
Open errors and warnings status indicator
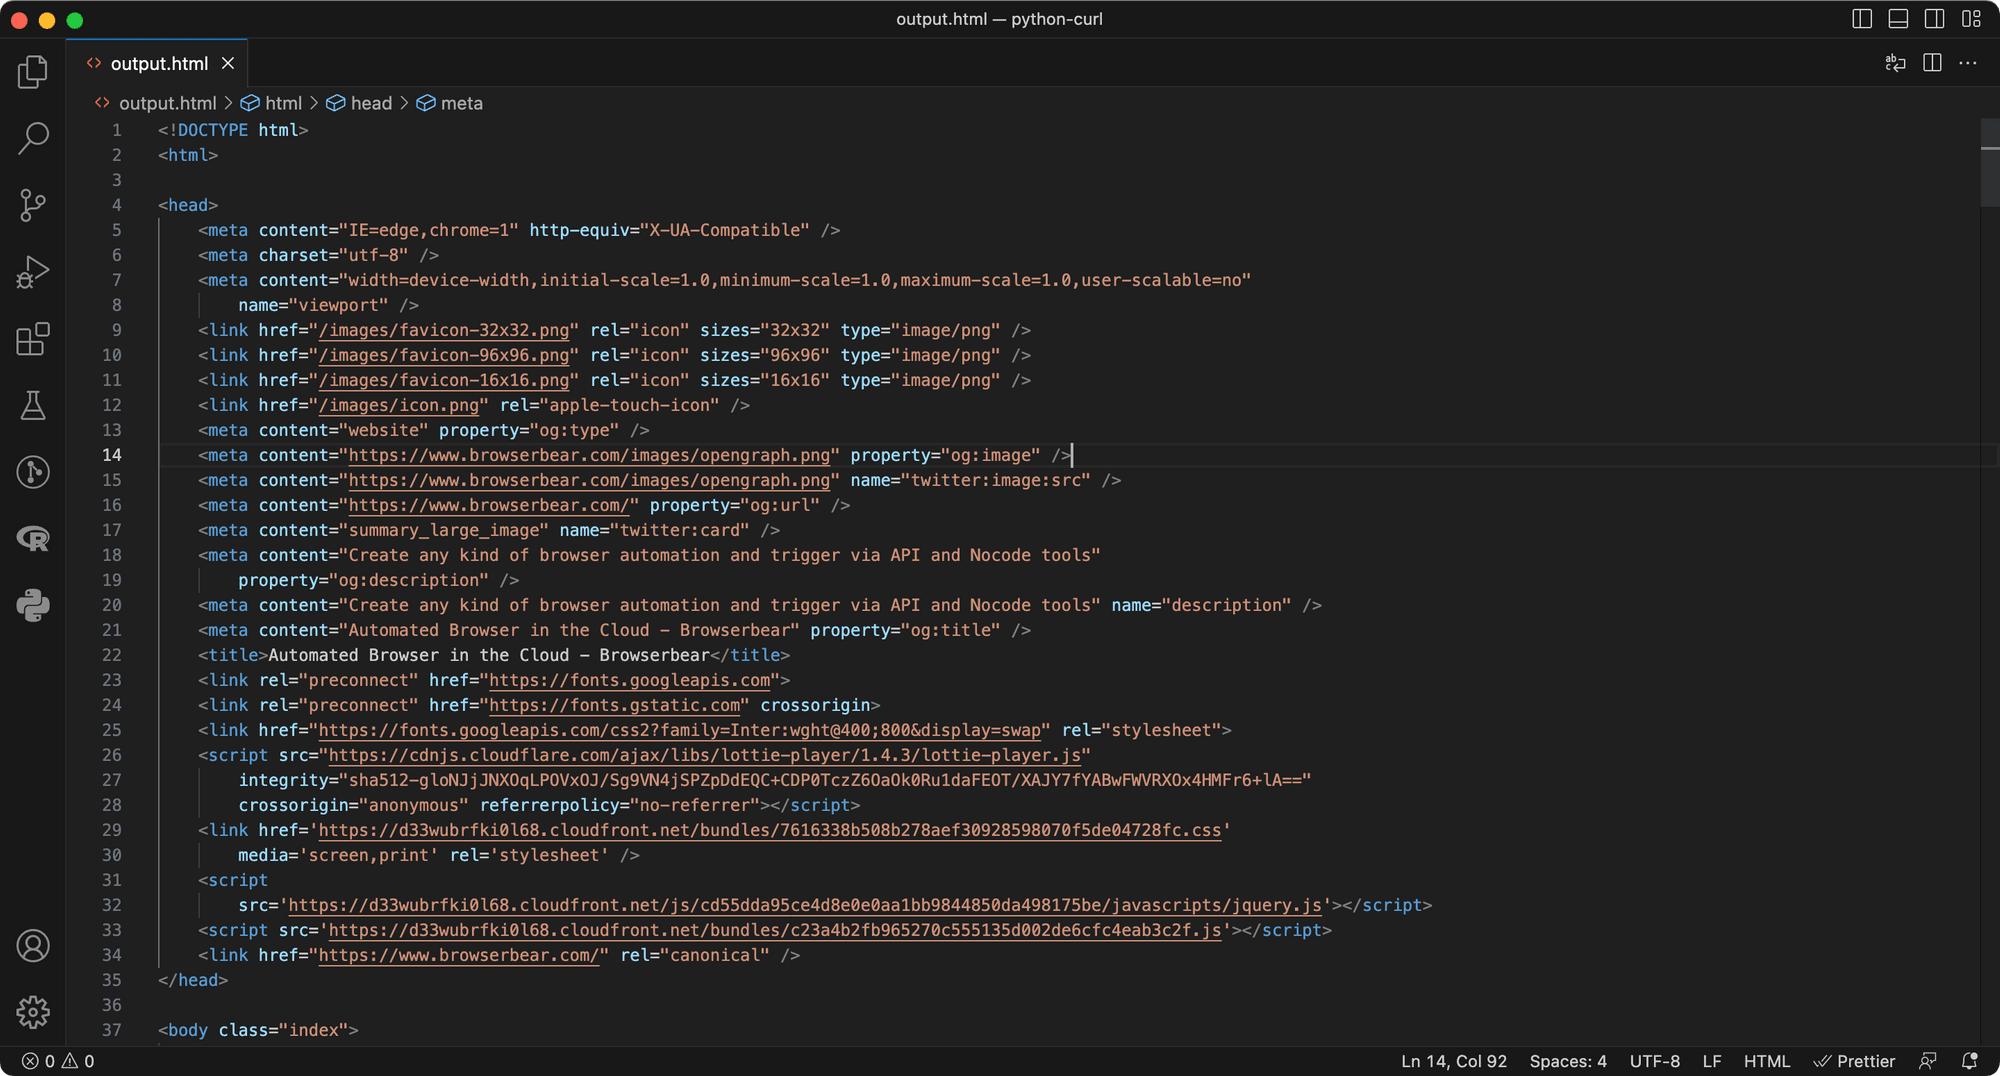click(x=58, y=1061)
